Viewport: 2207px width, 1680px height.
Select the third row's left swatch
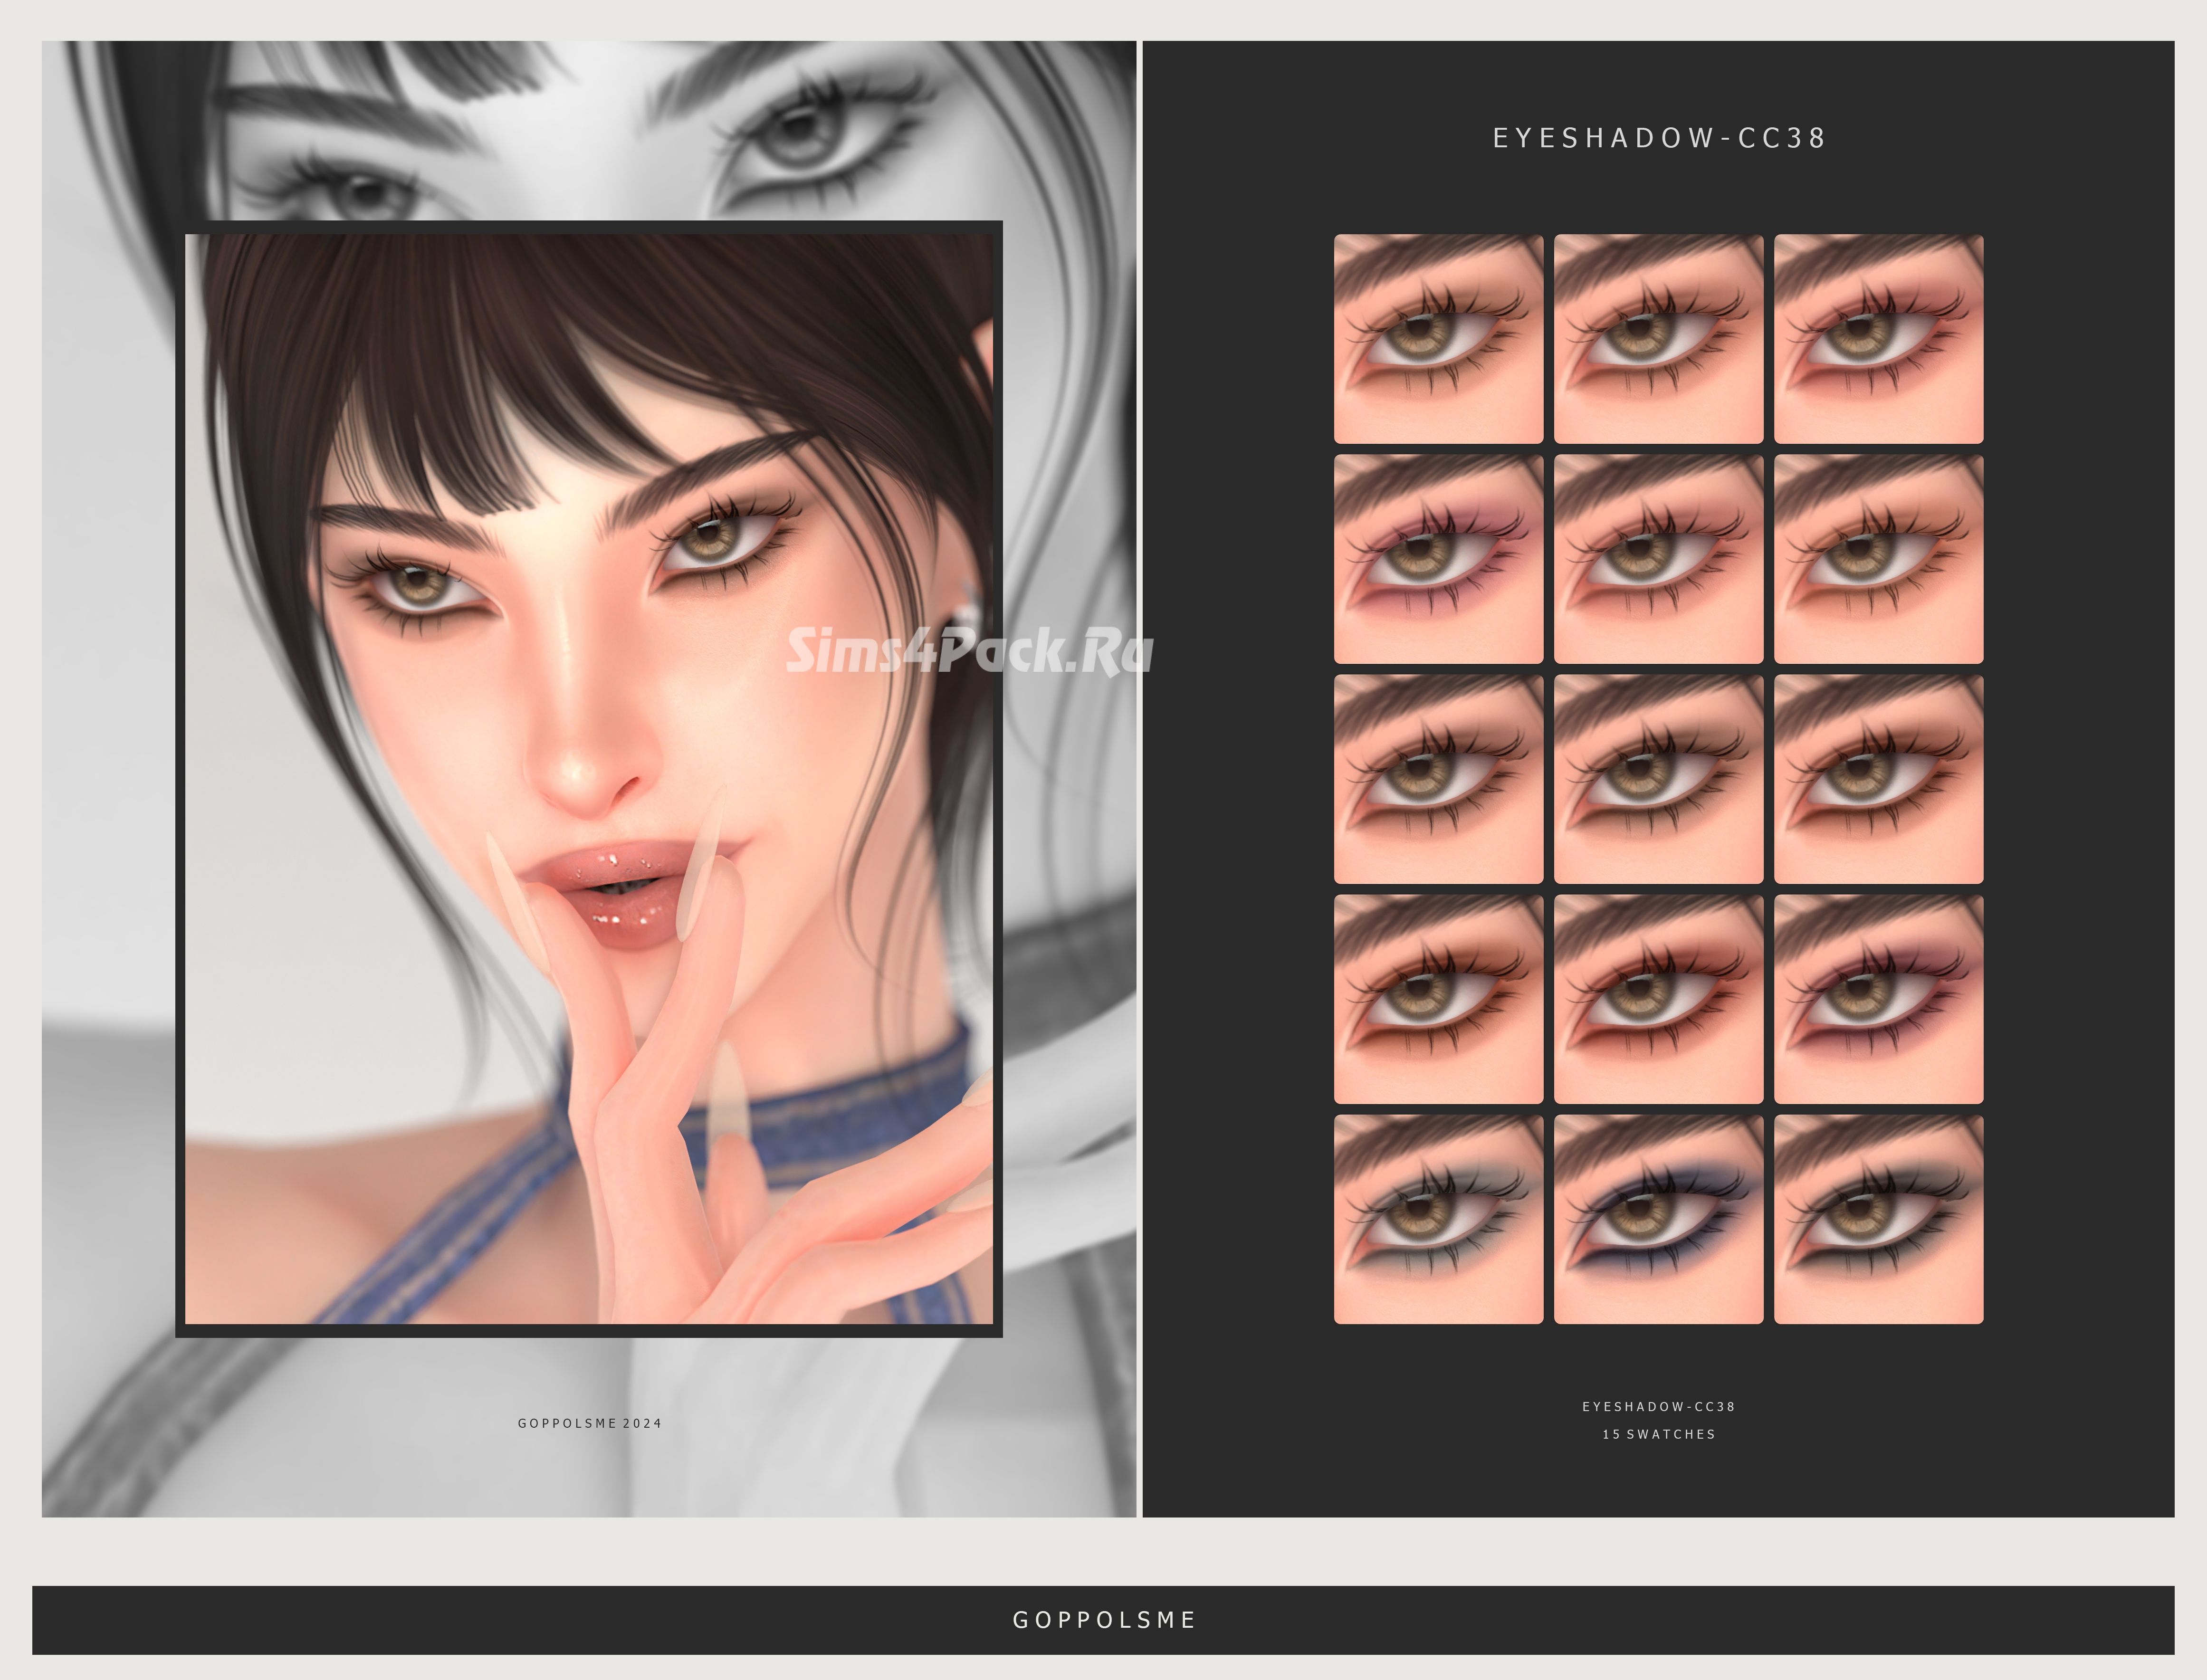[x=1438, y=779]
